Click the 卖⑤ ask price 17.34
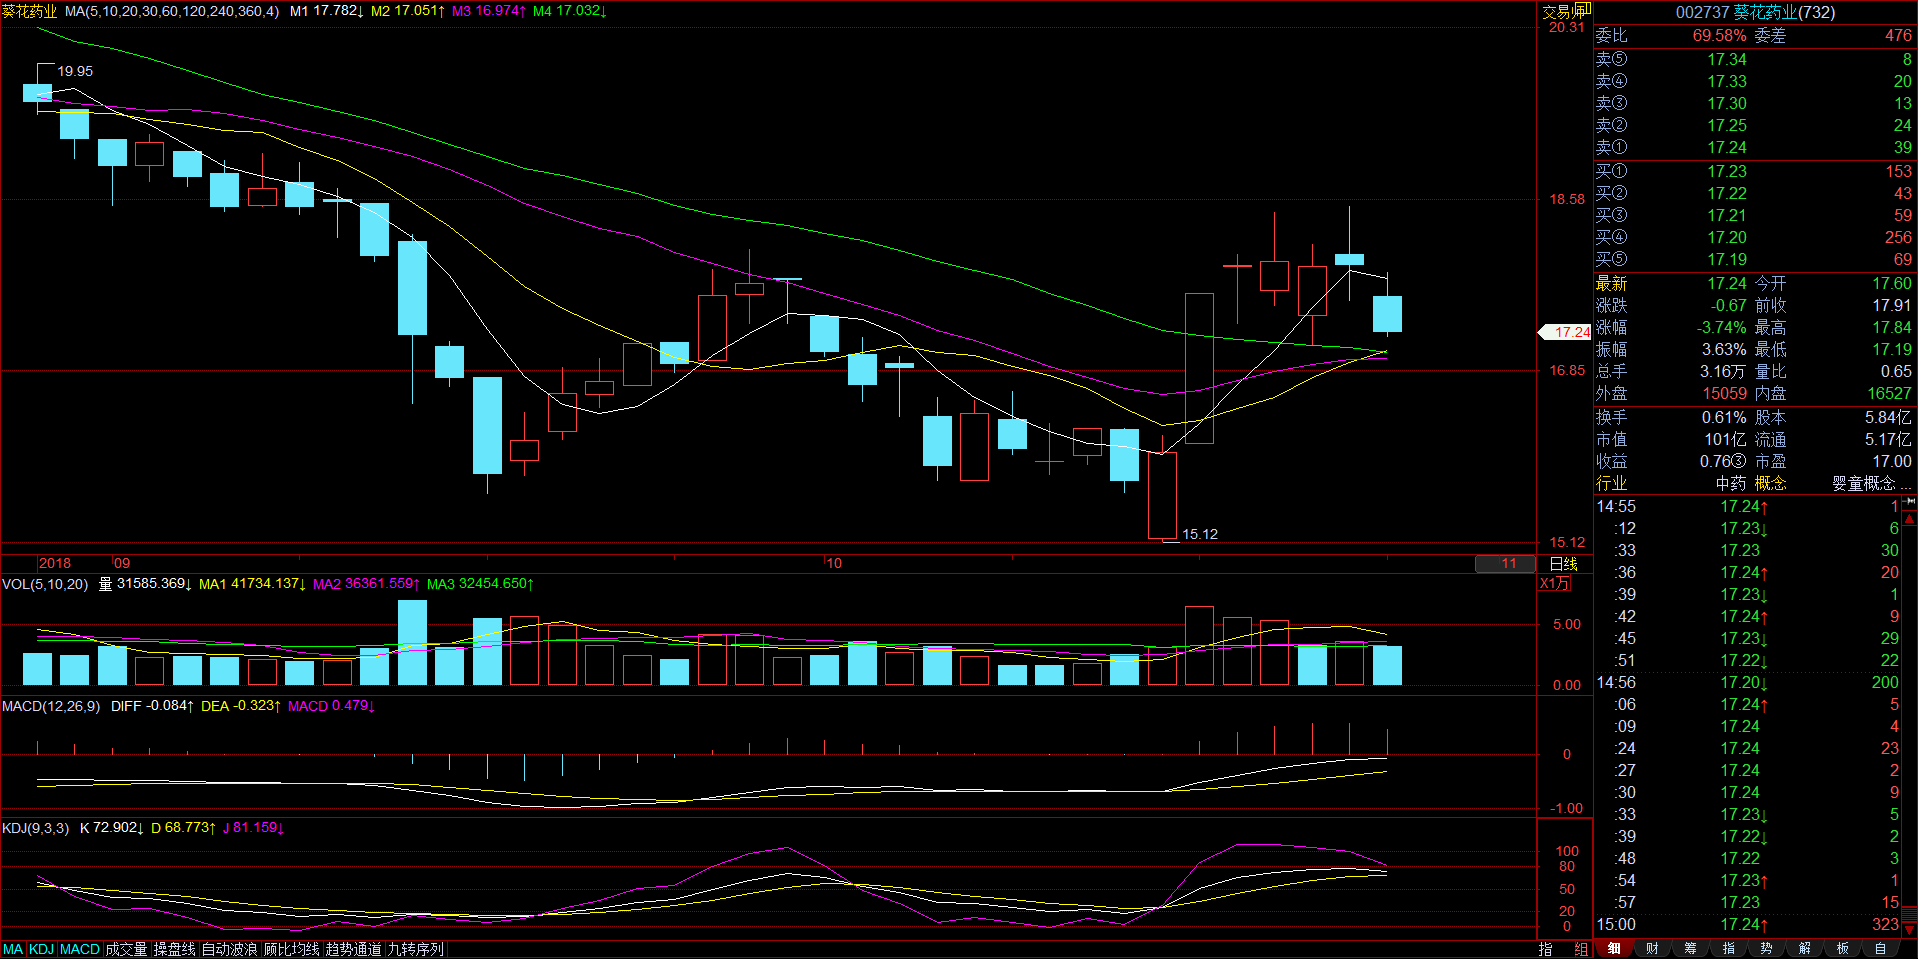This screenshot has height=959, width=1918. click(x=1727, y=59)
